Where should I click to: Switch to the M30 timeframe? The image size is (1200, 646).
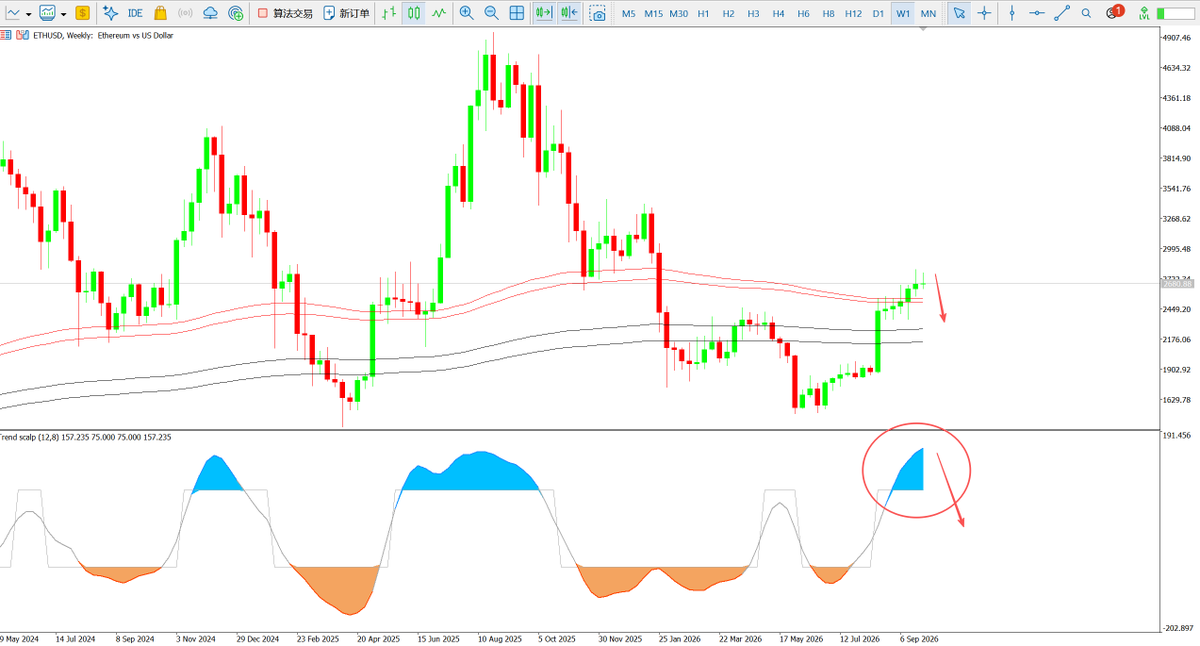678,13
